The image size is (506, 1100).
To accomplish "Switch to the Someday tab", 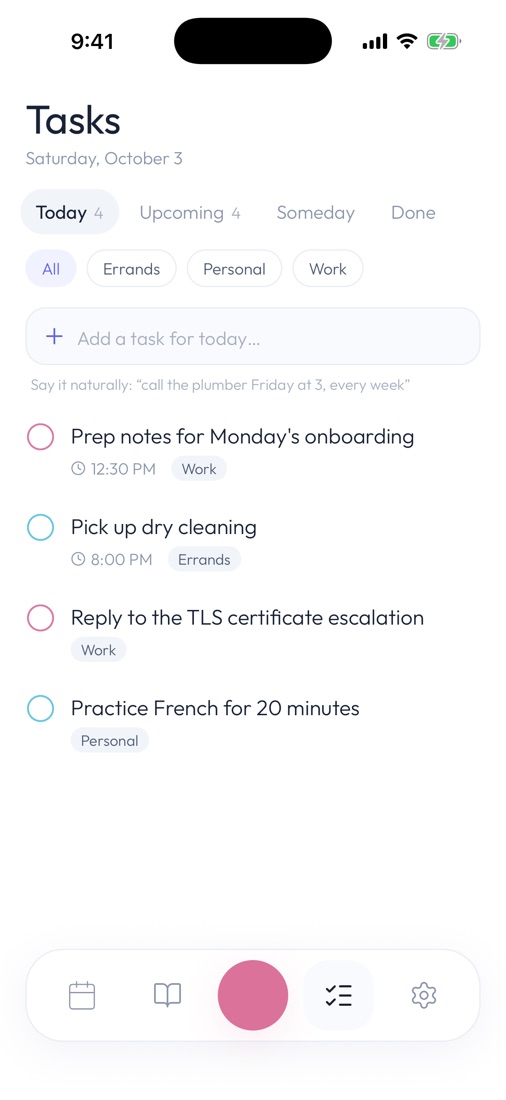I will click(x=315, y=213).
